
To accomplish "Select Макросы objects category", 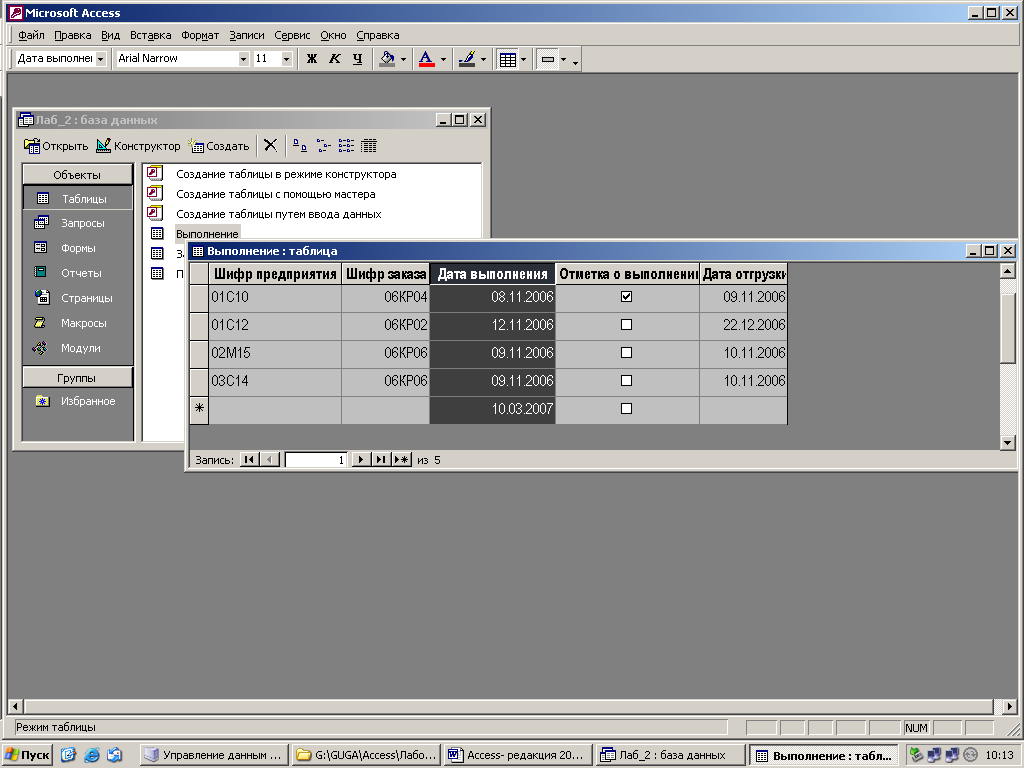I will [77, 323].
